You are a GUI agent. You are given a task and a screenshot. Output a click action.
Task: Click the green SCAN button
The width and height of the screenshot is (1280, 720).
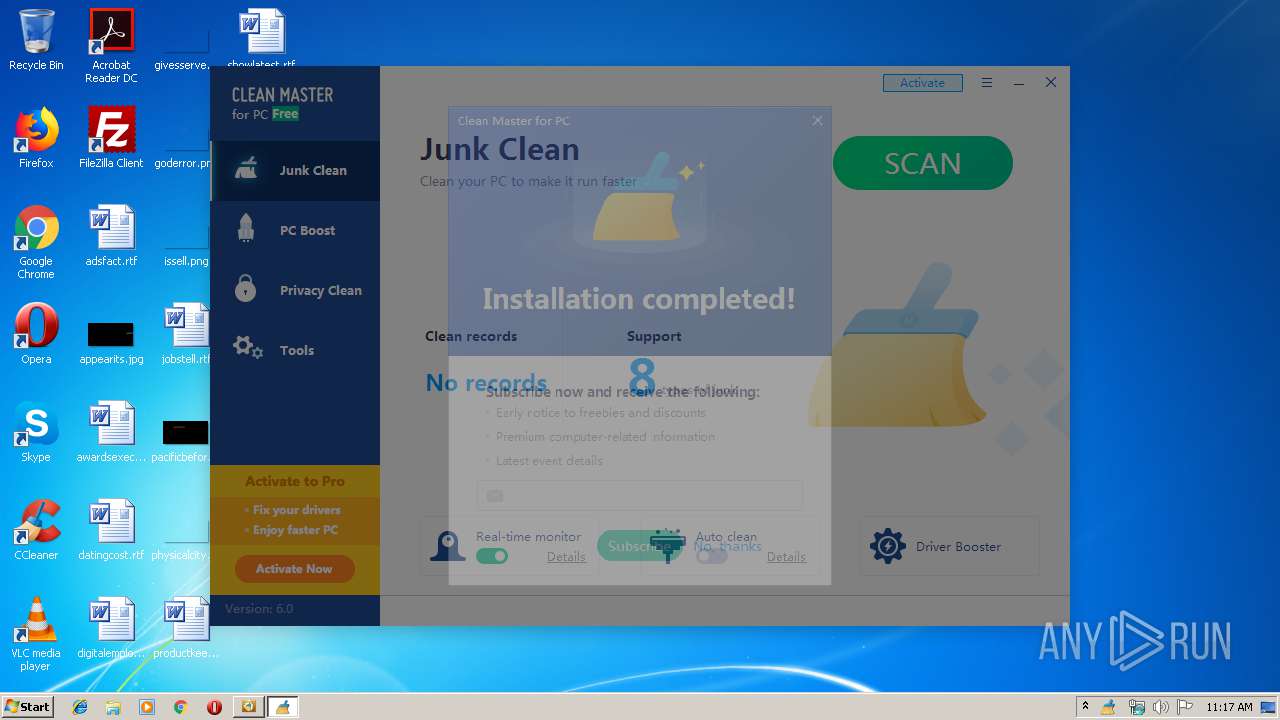coord(922,163)
